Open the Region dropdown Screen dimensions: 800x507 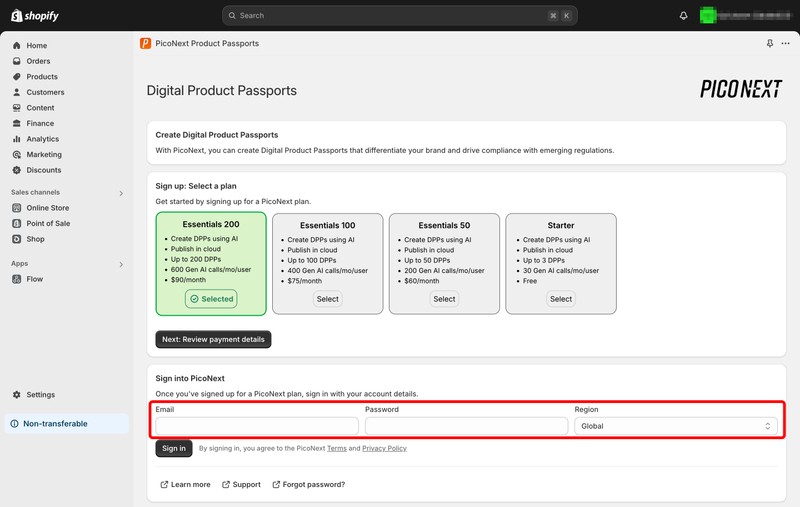tap(677, 426)
